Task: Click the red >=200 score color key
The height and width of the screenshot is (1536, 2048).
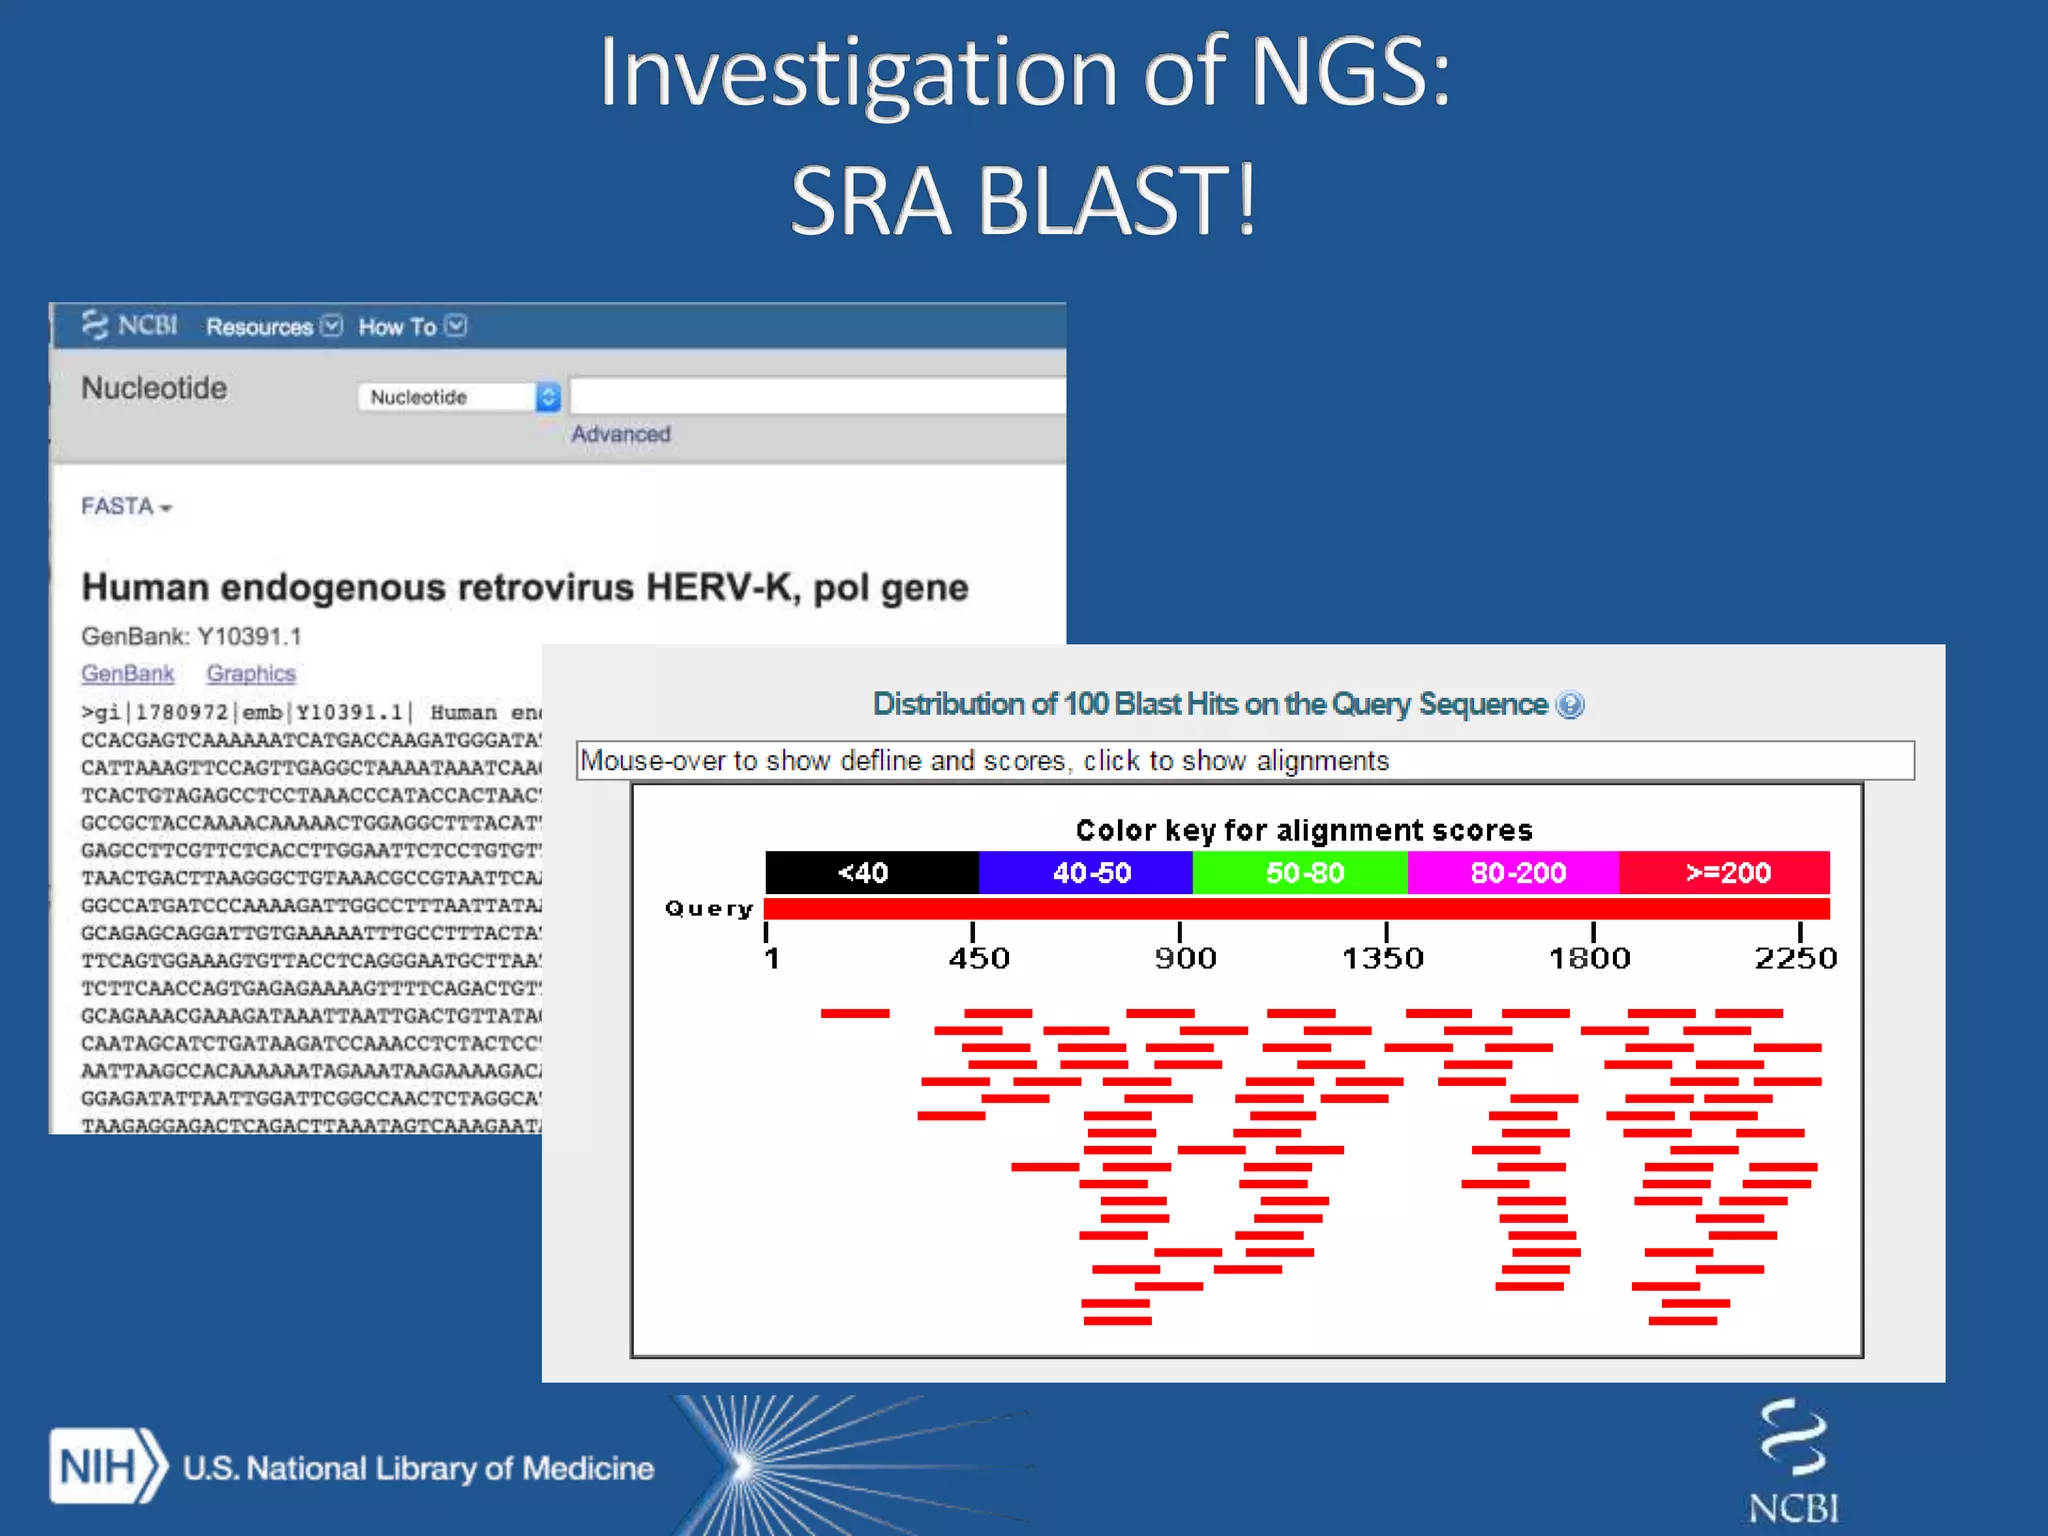Action: 1727,873
